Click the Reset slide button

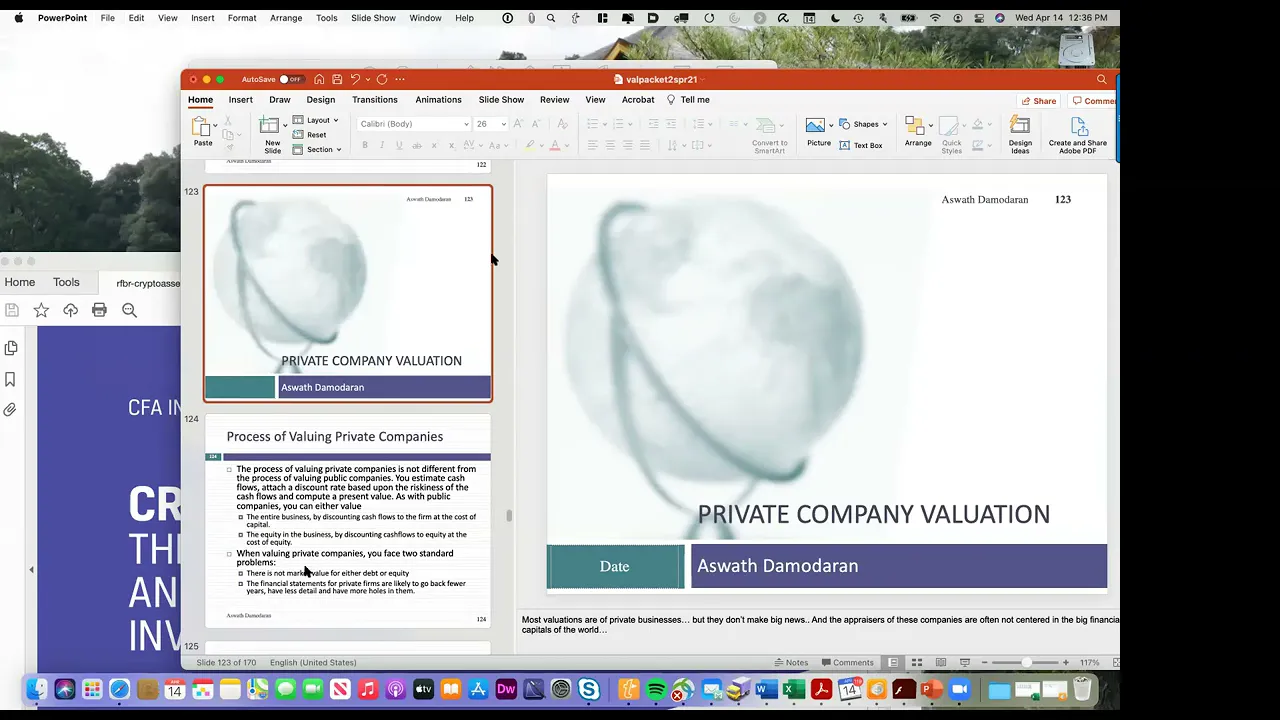click(310, 135)
